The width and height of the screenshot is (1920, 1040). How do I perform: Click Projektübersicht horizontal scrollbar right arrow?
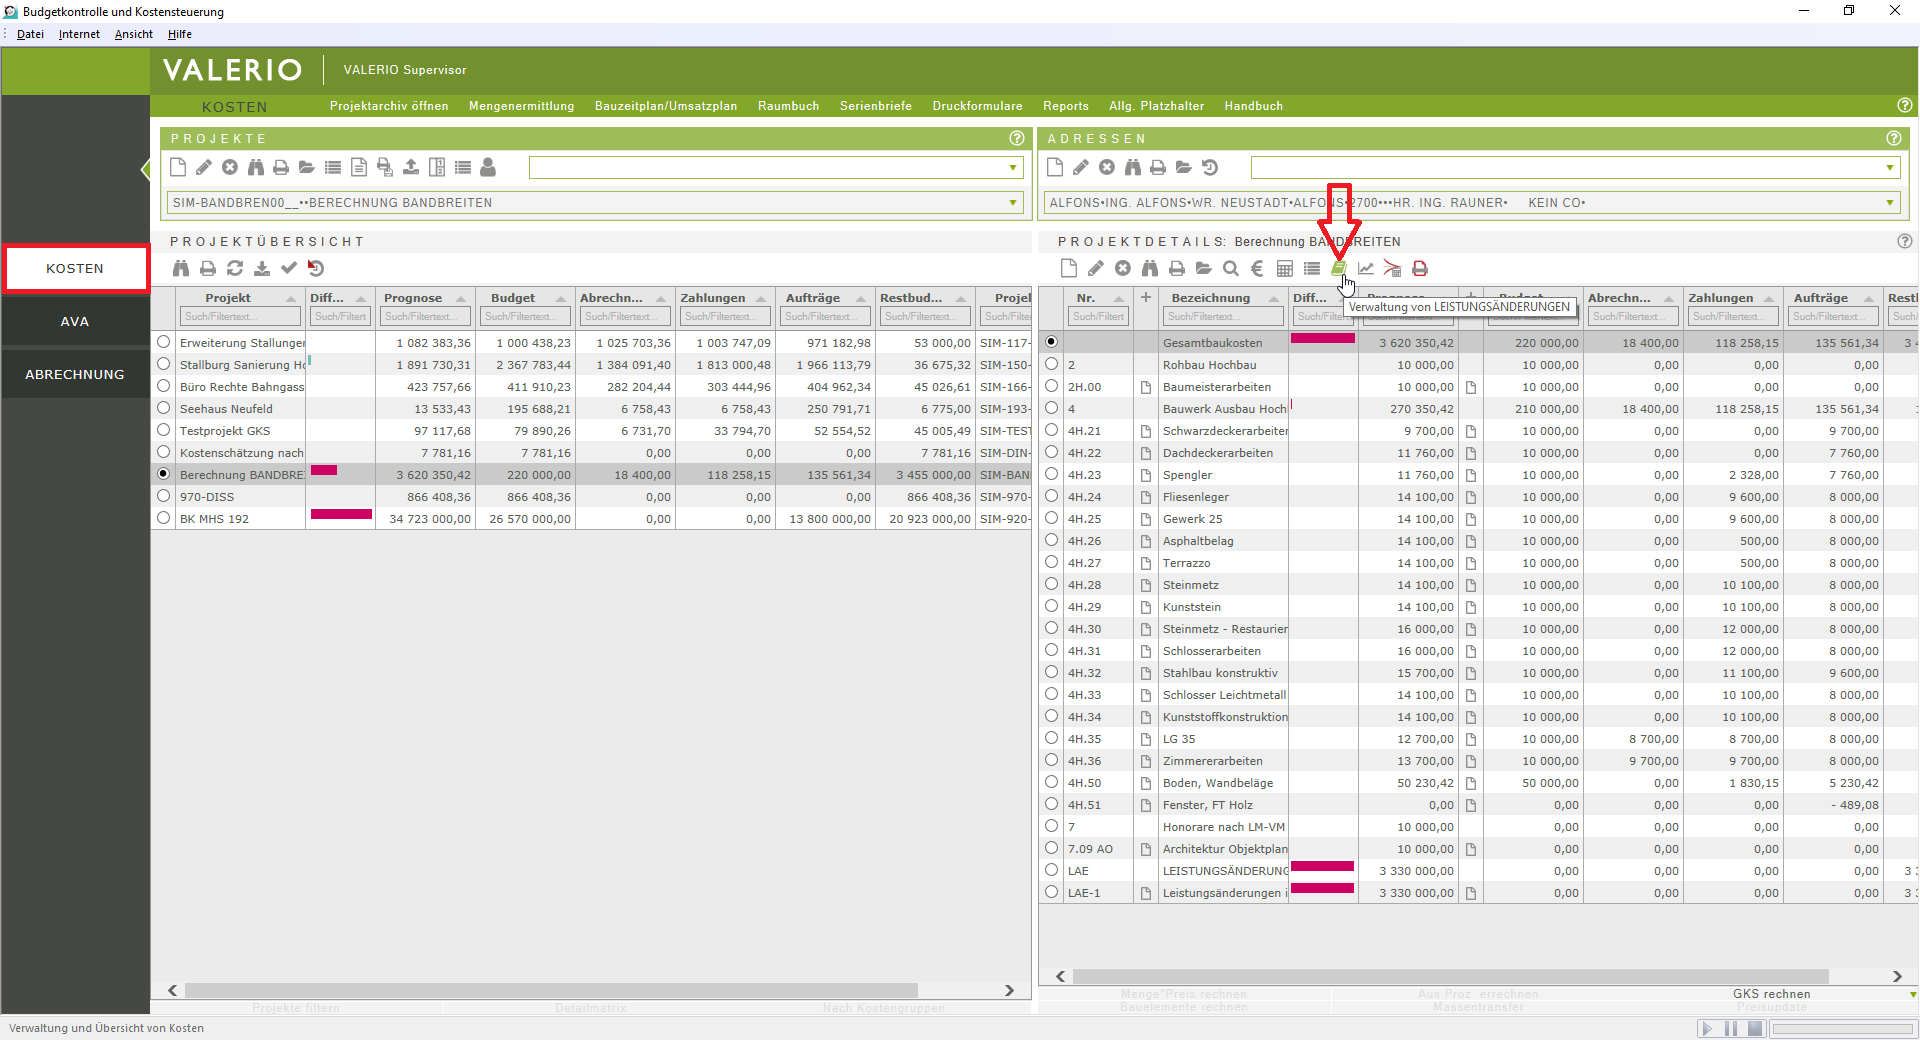pos(1009,990)
